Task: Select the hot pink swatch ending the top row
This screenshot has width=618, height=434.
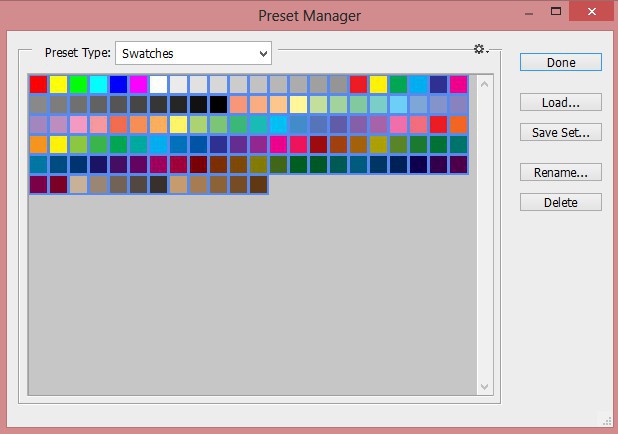Action: click(x=458, y=84)
